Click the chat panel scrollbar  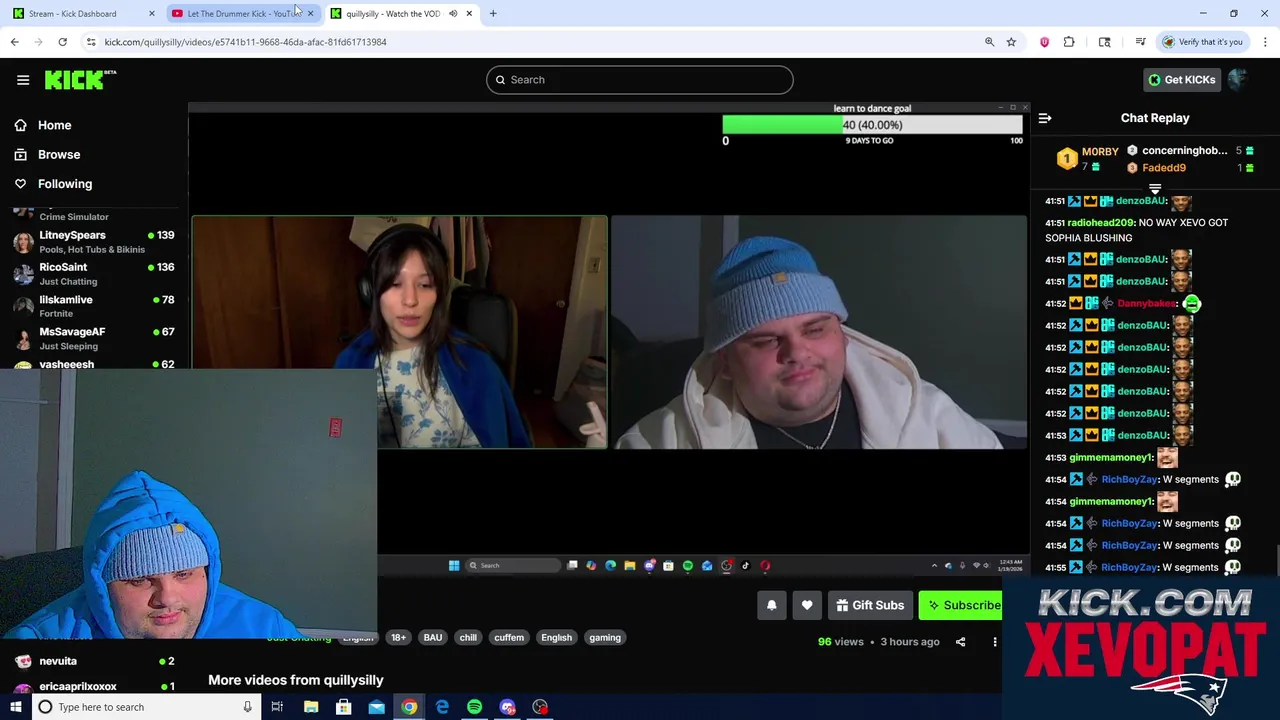(x=1276, y=560)
